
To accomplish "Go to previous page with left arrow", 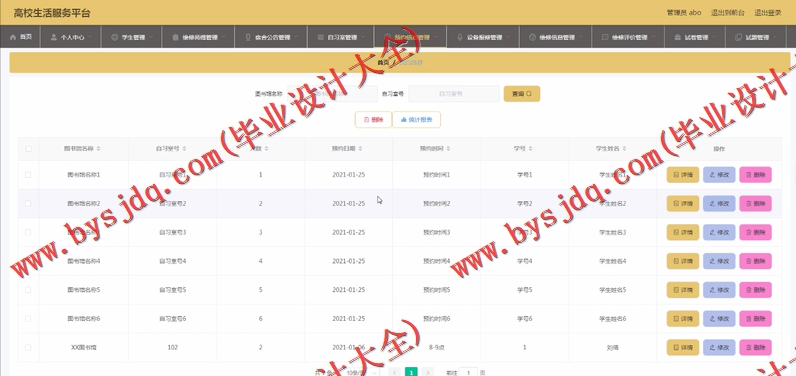I will pyautogui.click(x=395, y=372).
